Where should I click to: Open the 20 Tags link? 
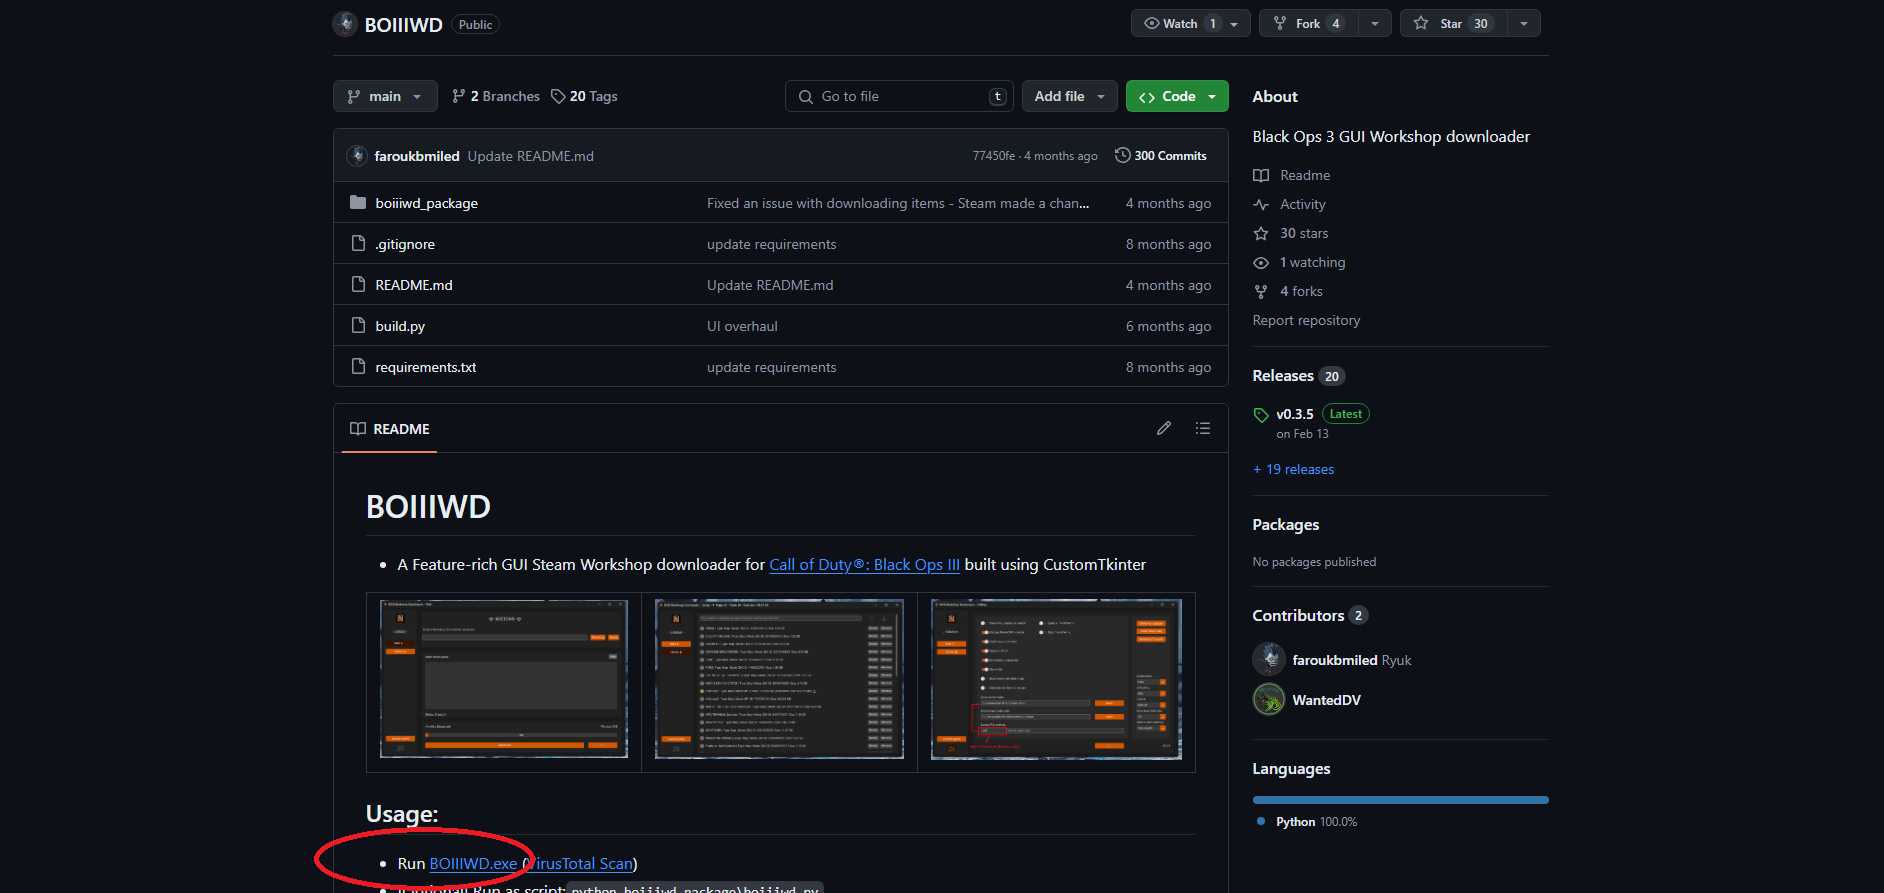584,96
